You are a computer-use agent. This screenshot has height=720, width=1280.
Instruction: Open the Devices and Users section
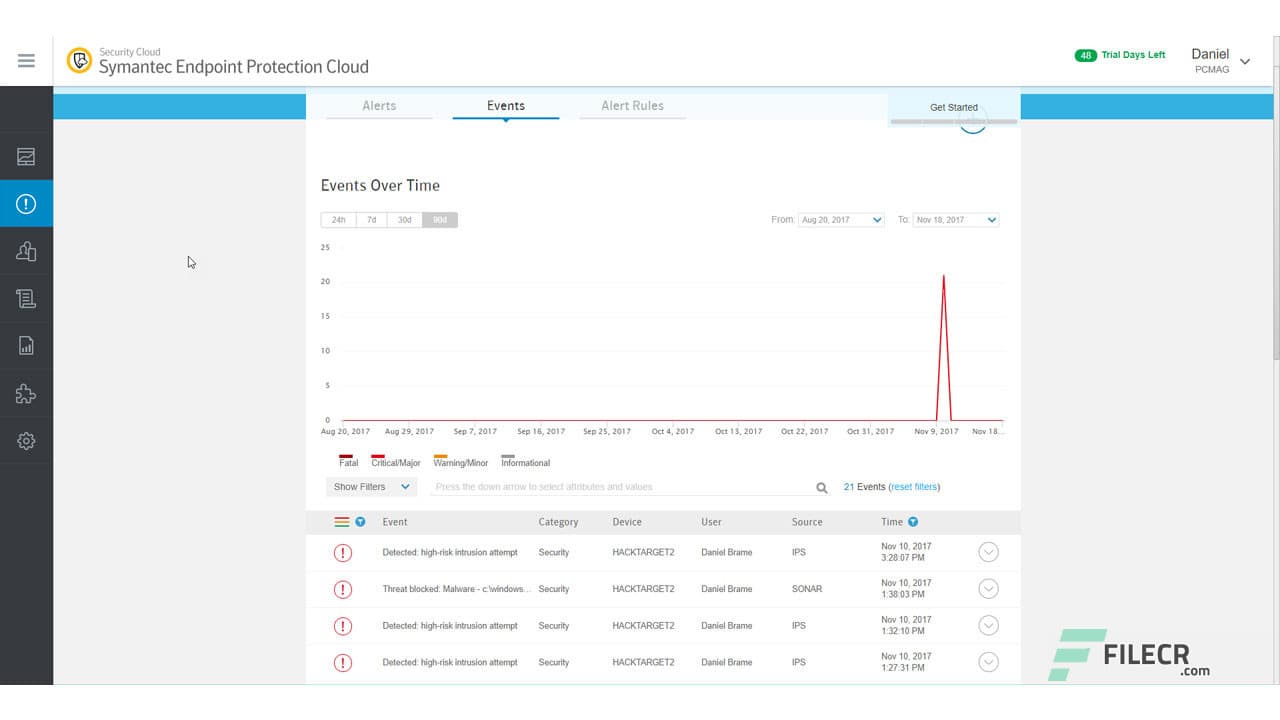tap(26, 252)
